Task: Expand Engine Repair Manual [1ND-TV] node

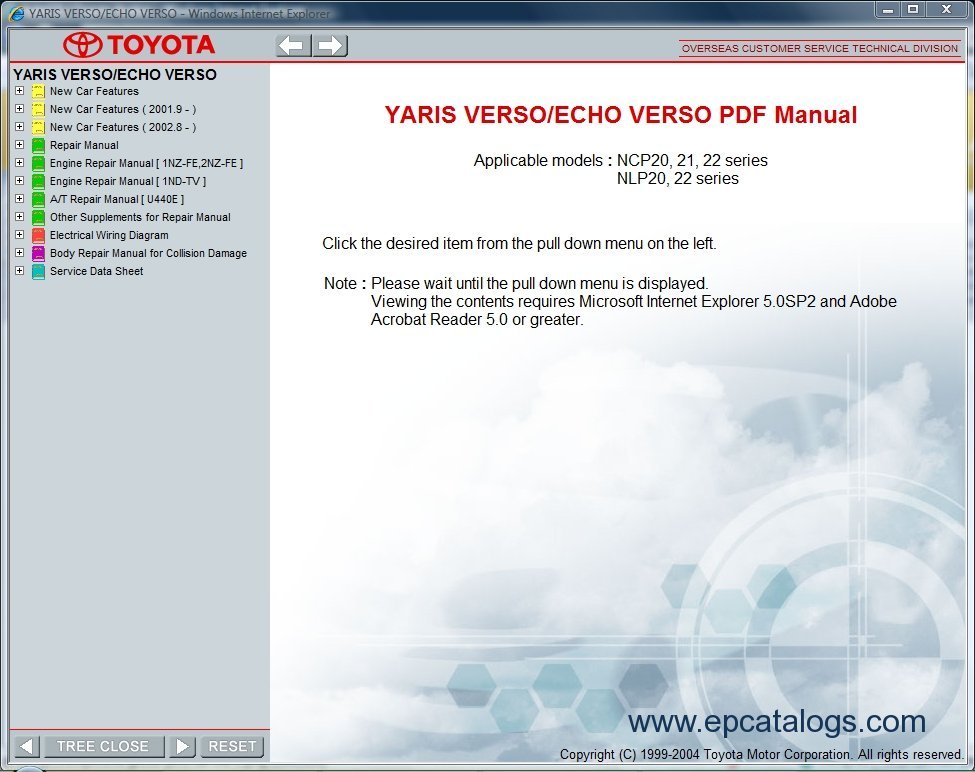Action: click(x=19, y=180)
